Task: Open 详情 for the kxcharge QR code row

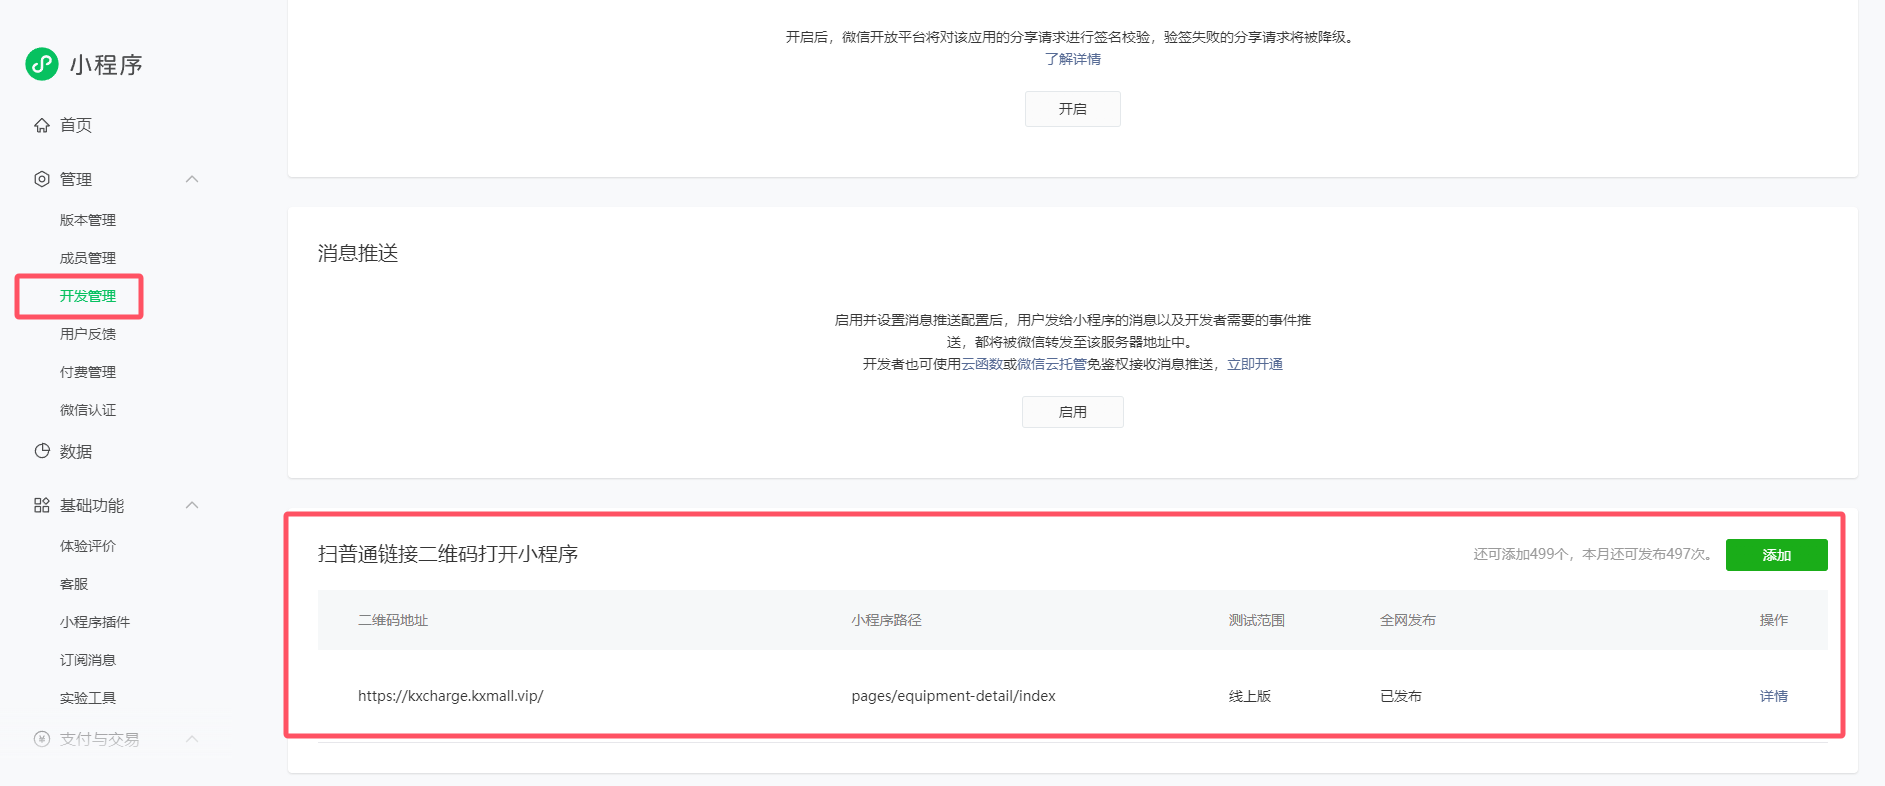Action: pyautogui.click(x=1773, y=696)
